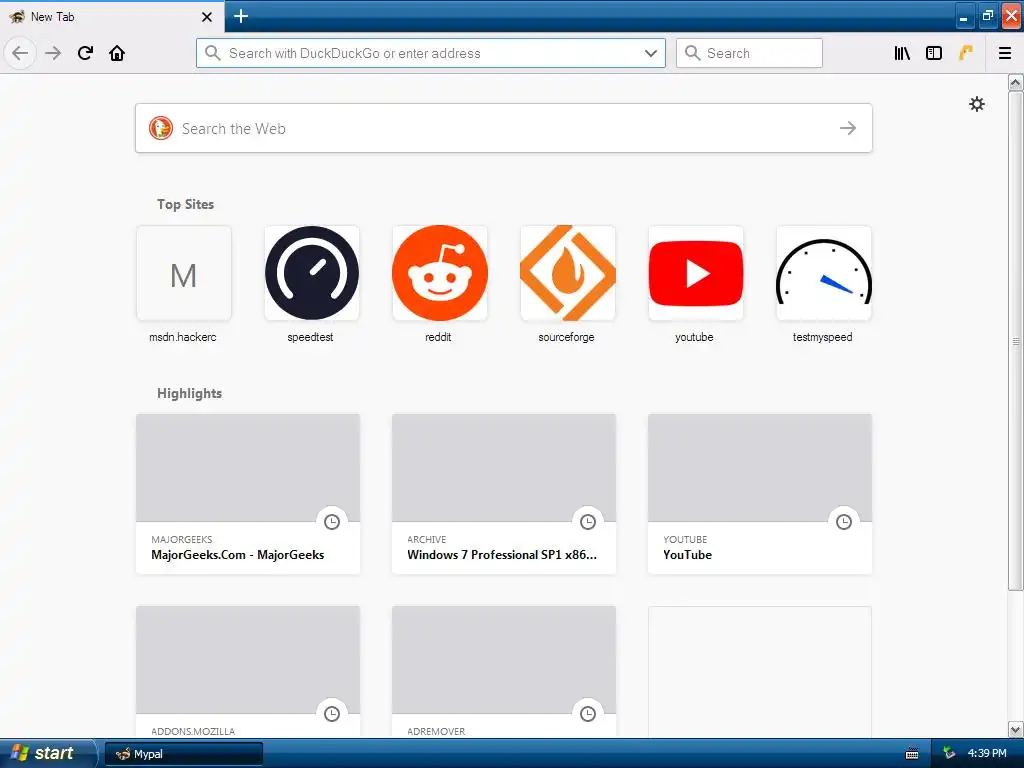Go back using the back arrow
Viewport: 1024px width, 768px height.
coord(20,53)
